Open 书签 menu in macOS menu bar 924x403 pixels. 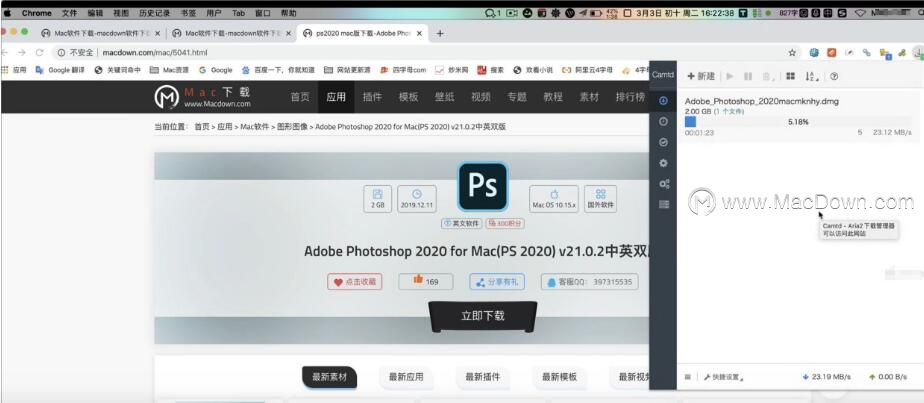(x=189, y=13)
